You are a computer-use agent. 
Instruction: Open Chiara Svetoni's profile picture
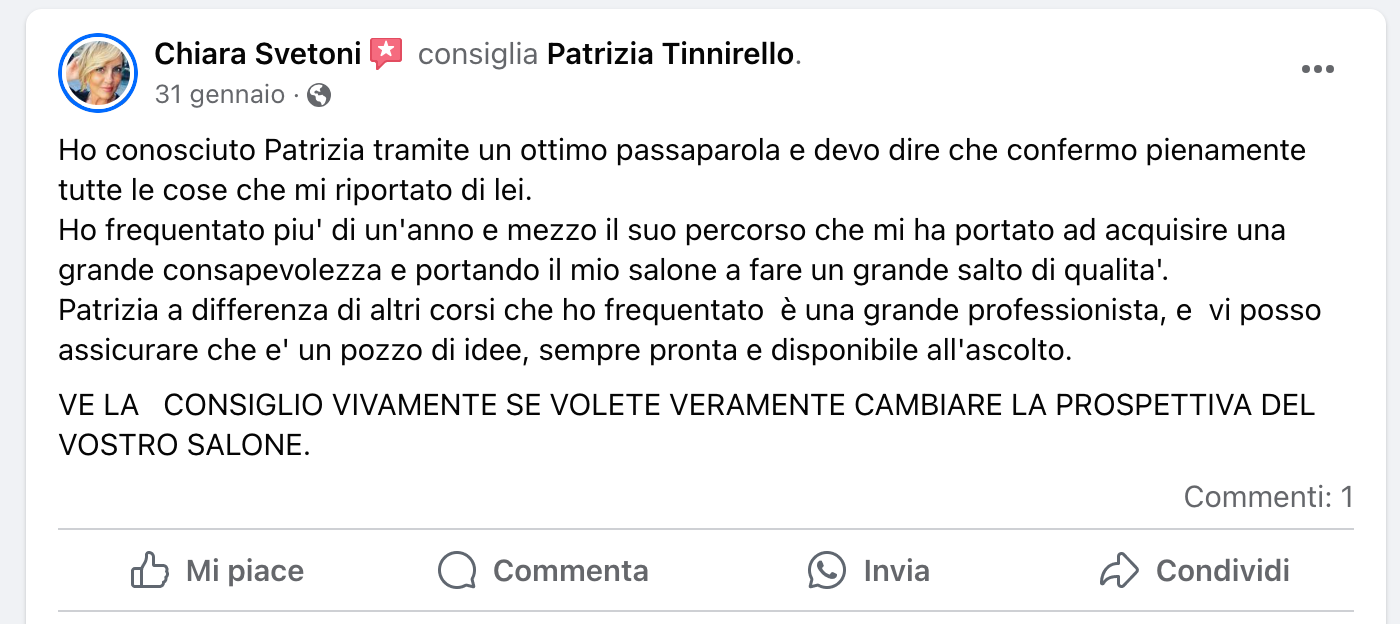98,72
